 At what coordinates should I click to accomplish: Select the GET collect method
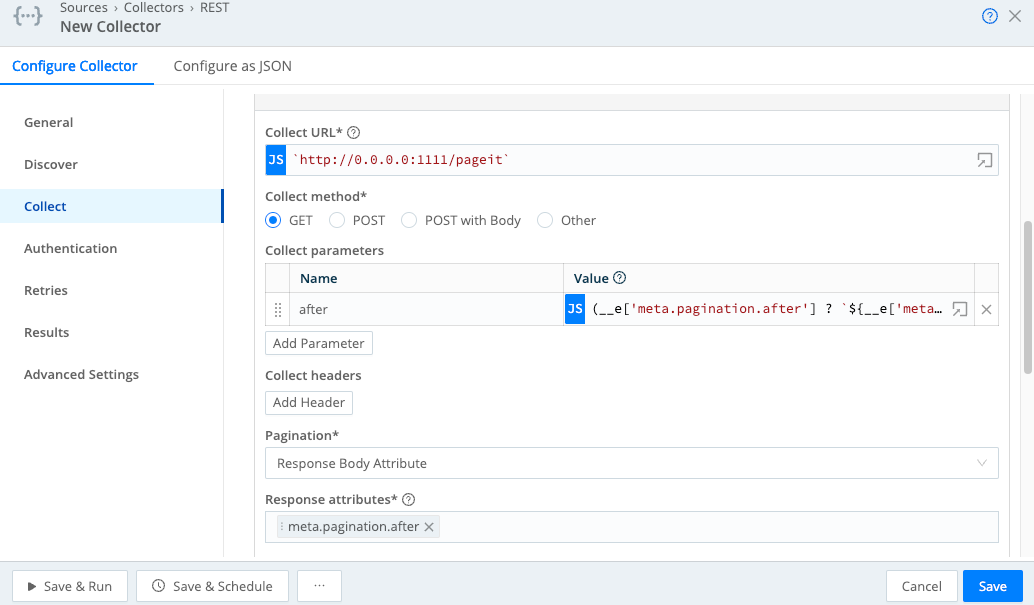[273, 220]
